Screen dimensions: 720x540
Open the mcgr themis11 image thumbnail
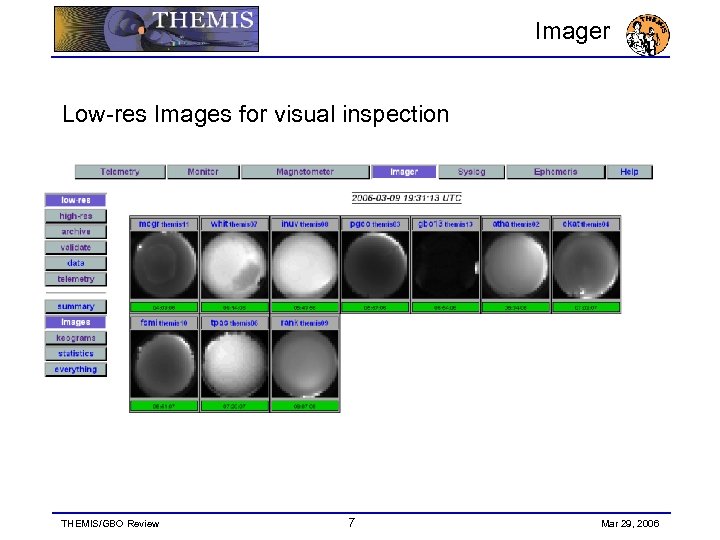tap(164, 265)
